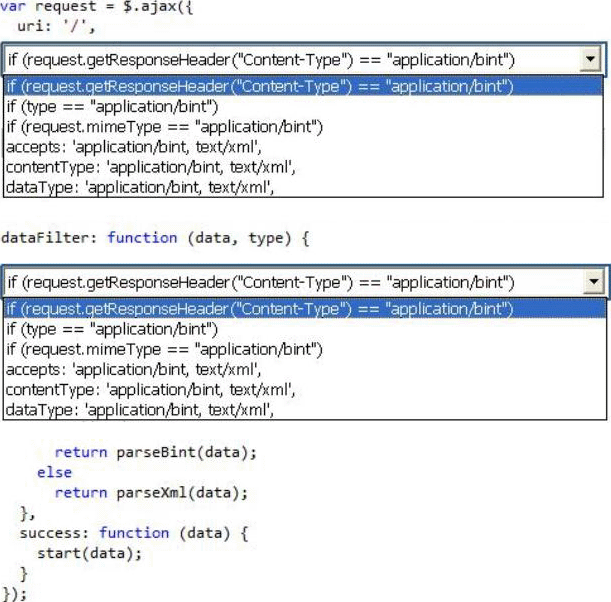
Task: Click the 'success: function (data)' code line
Action: point(132,533)
